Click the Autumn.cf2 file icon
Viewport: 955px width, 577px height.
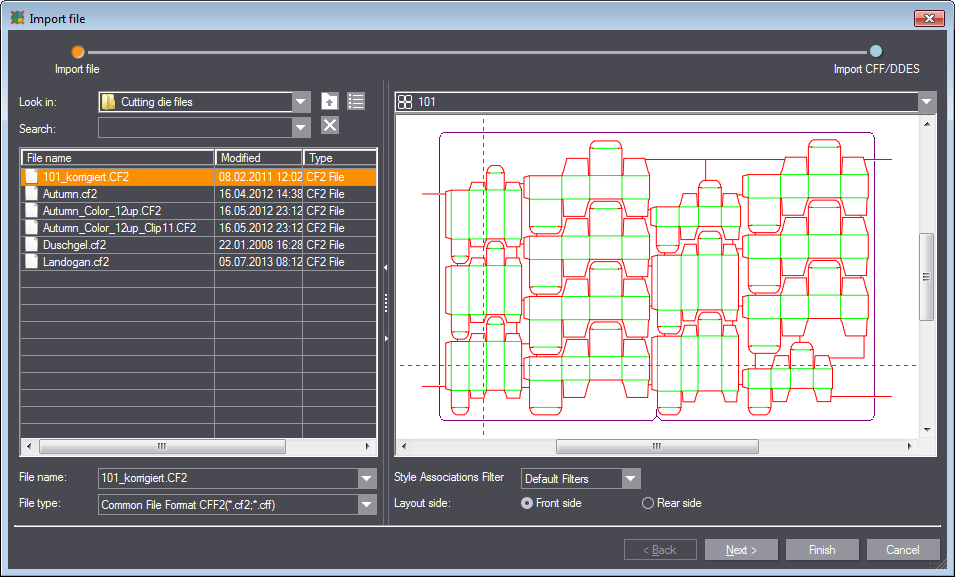point(32,194)
